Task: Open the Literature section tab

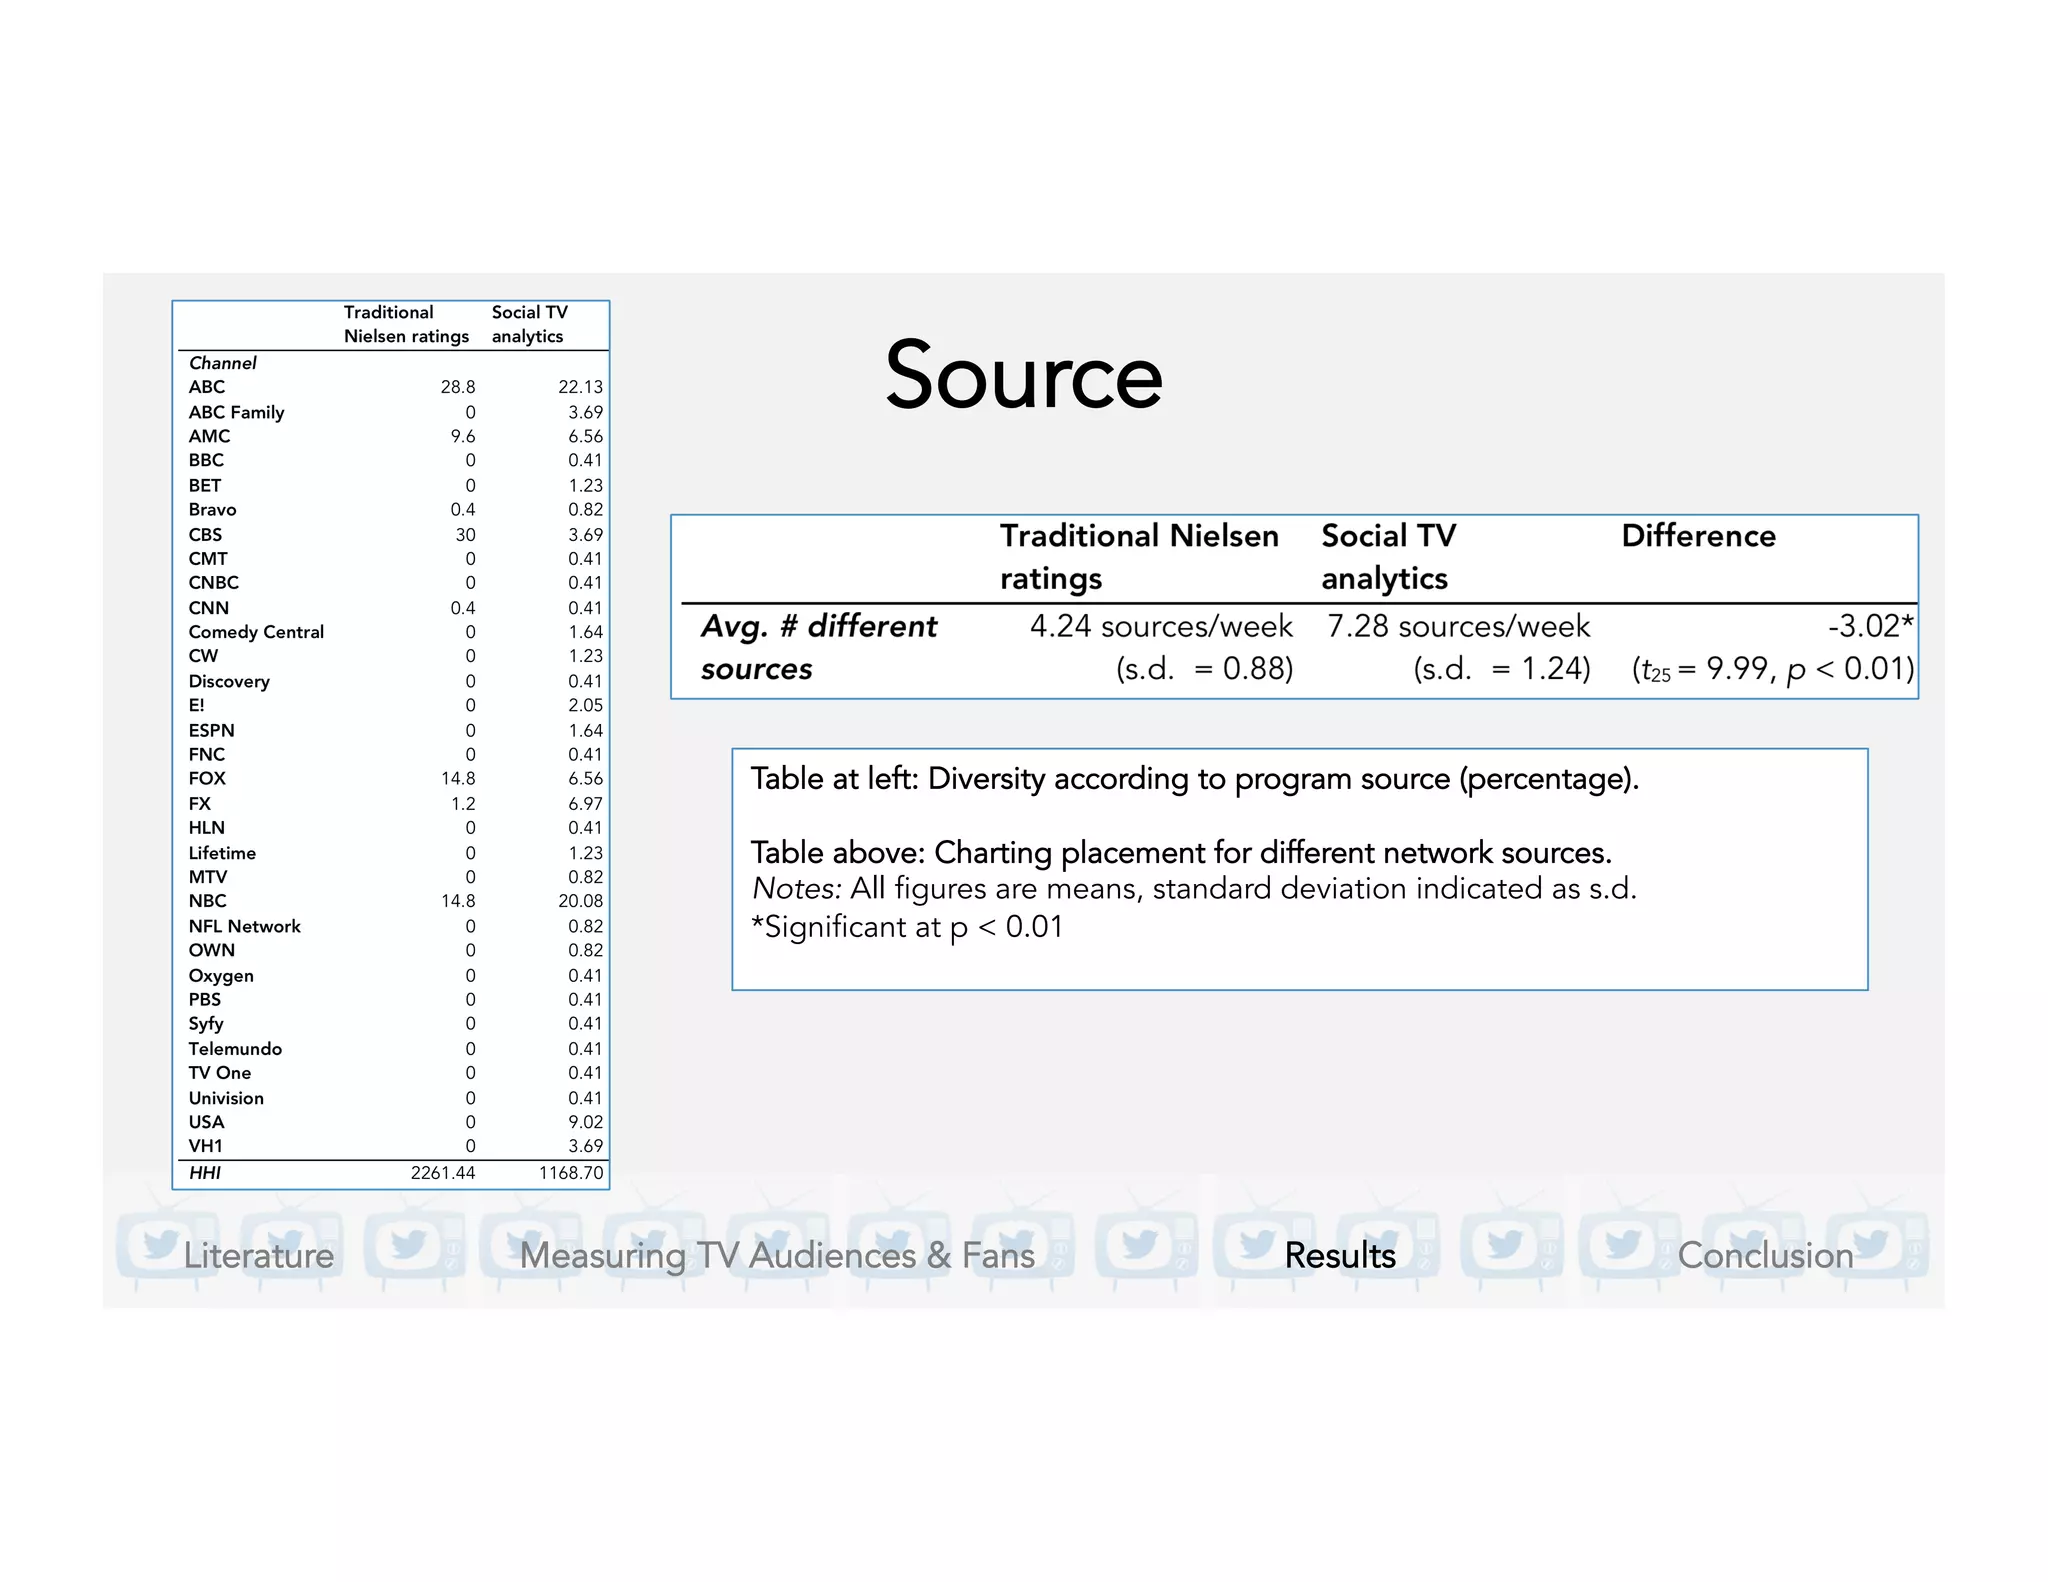Action: coord(258,1255)
